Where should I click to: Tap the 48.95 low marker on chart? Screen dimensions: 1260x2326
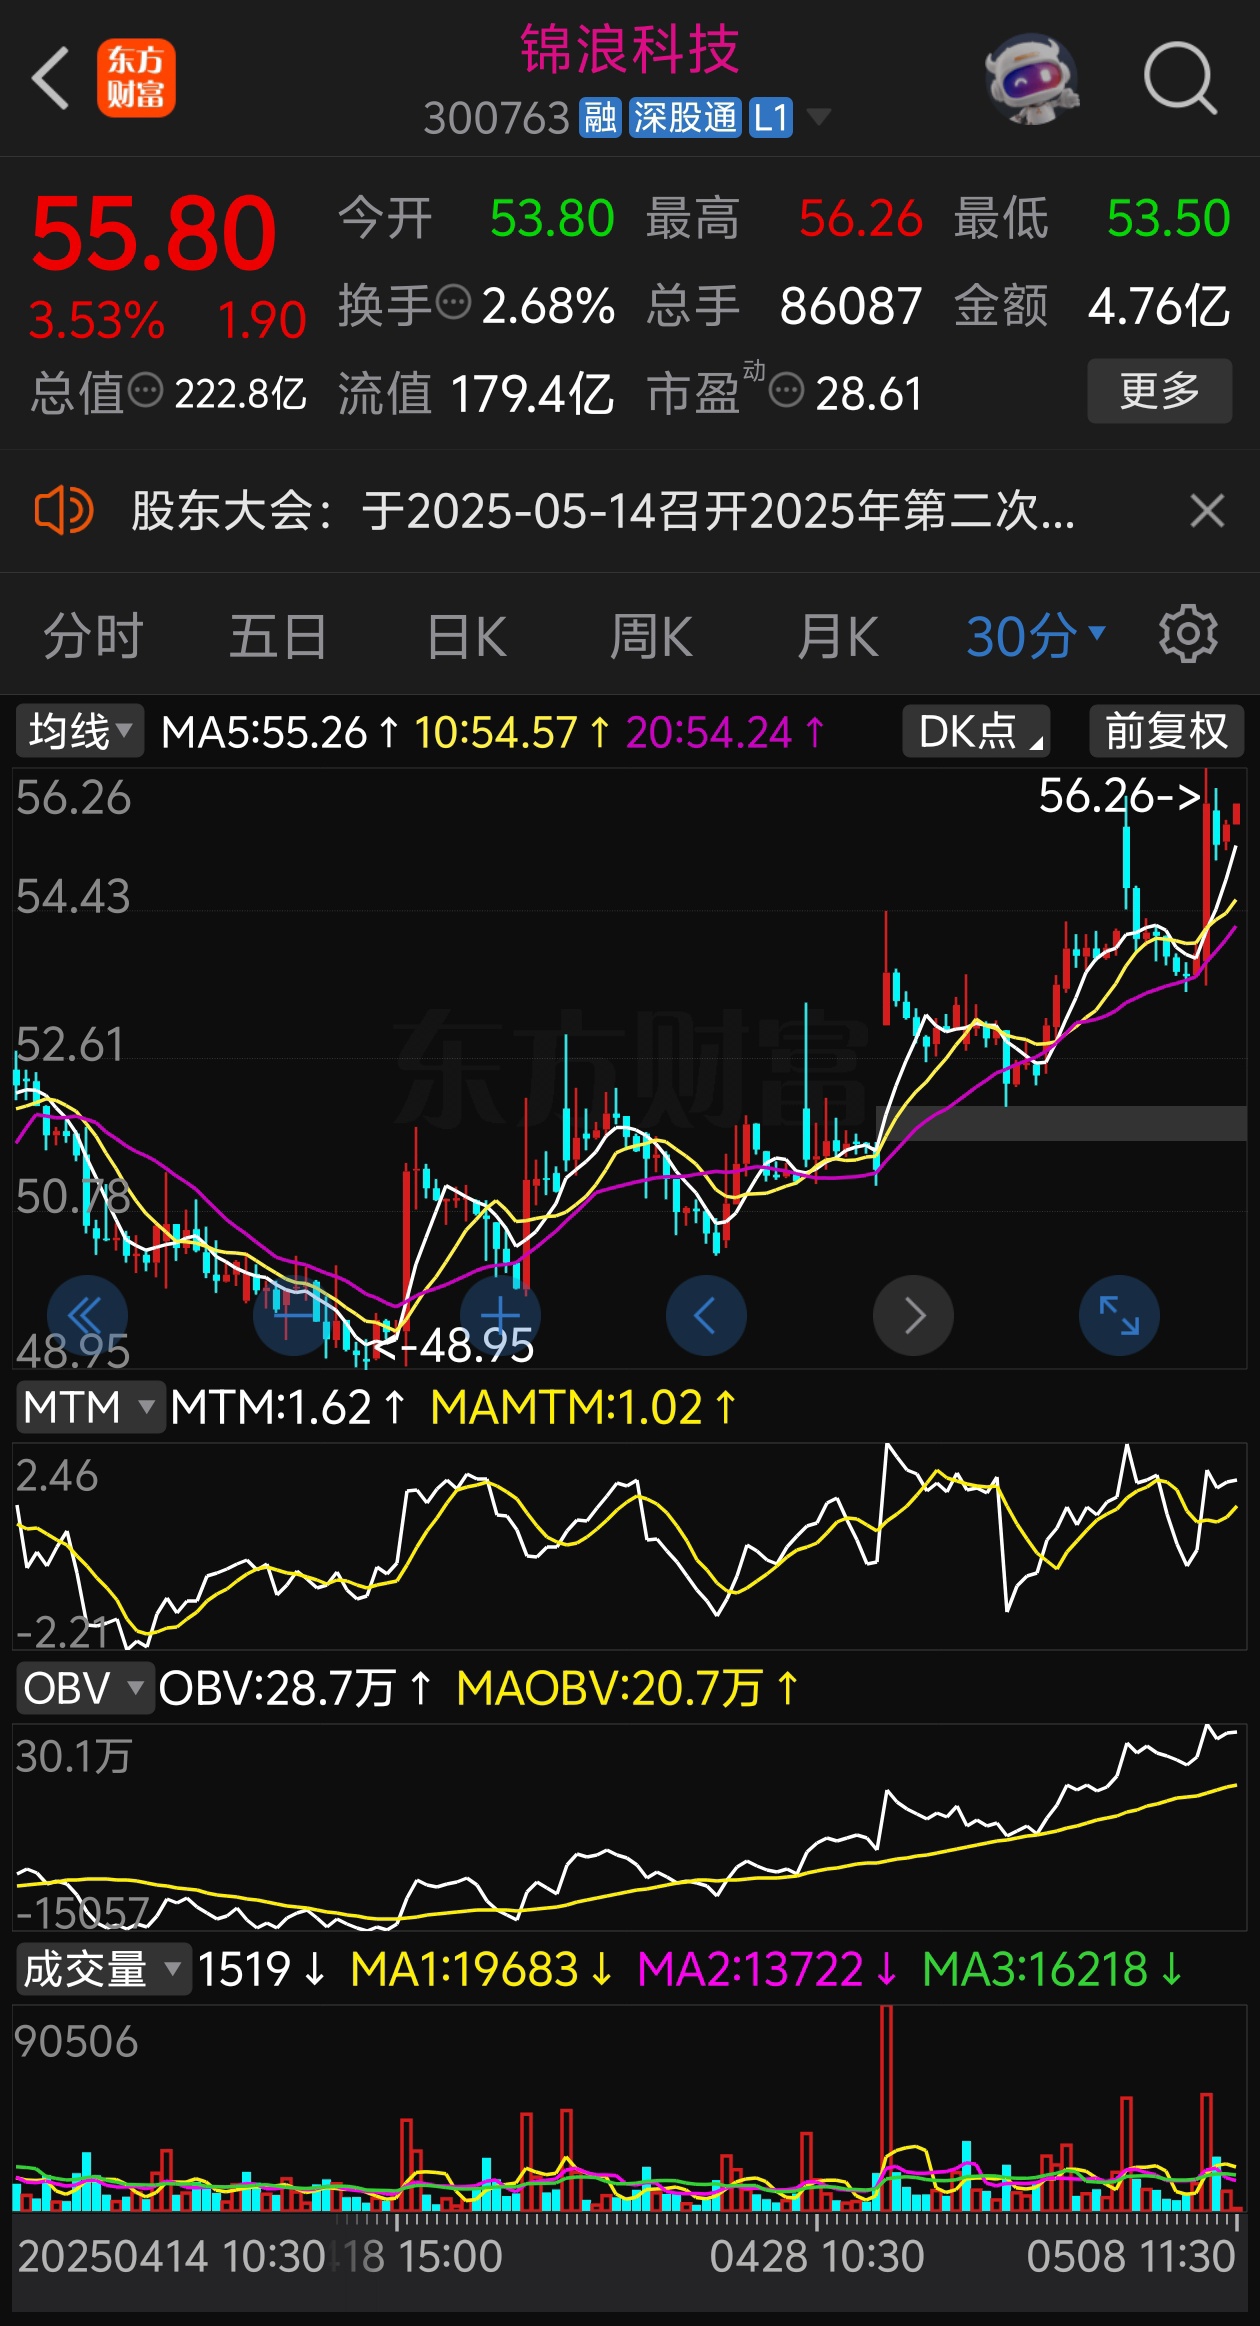[453, 1346]
